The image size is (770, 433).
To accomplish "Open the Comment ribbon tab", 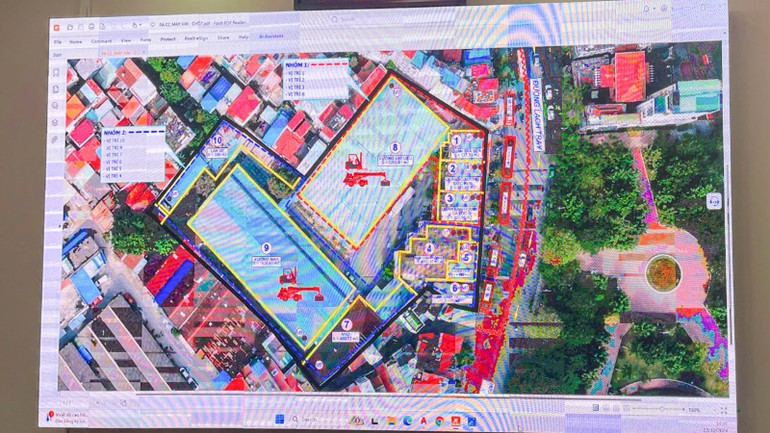I will pos(101,41).
